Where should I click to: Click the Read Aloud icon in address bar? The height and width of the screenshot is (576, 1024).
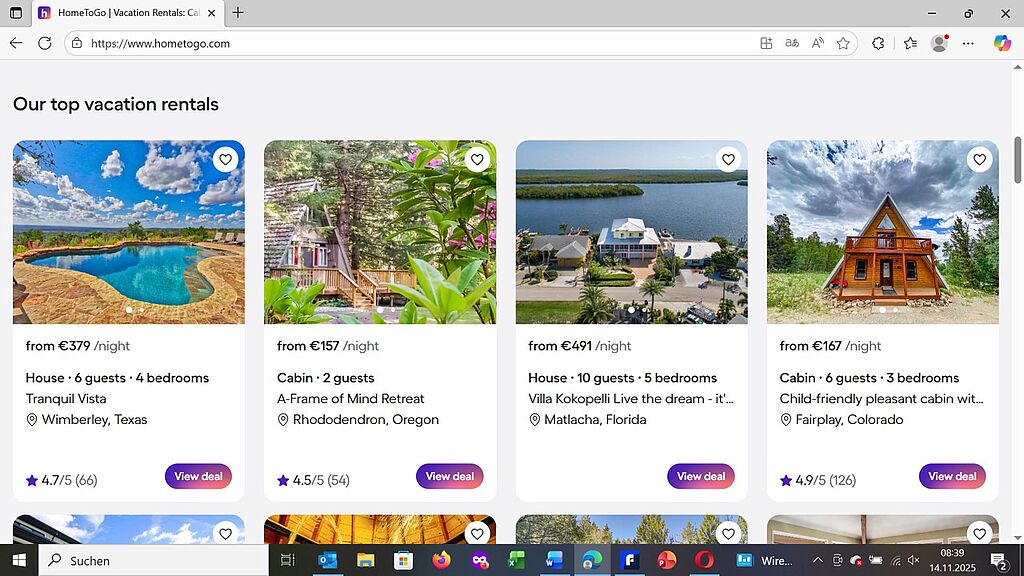(817, 43)
